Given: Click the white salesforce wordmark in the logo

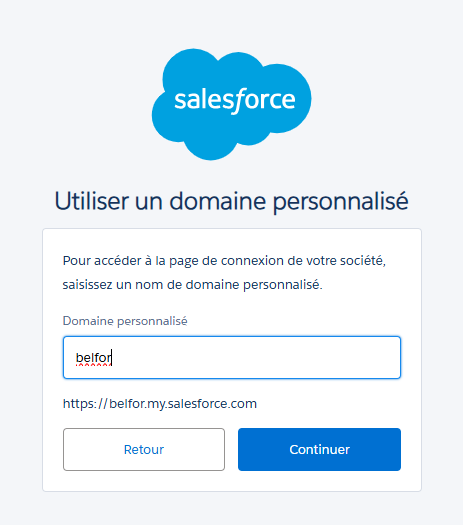Looking at the screenshot, I should pyautogui.click(x=235, y=100).
